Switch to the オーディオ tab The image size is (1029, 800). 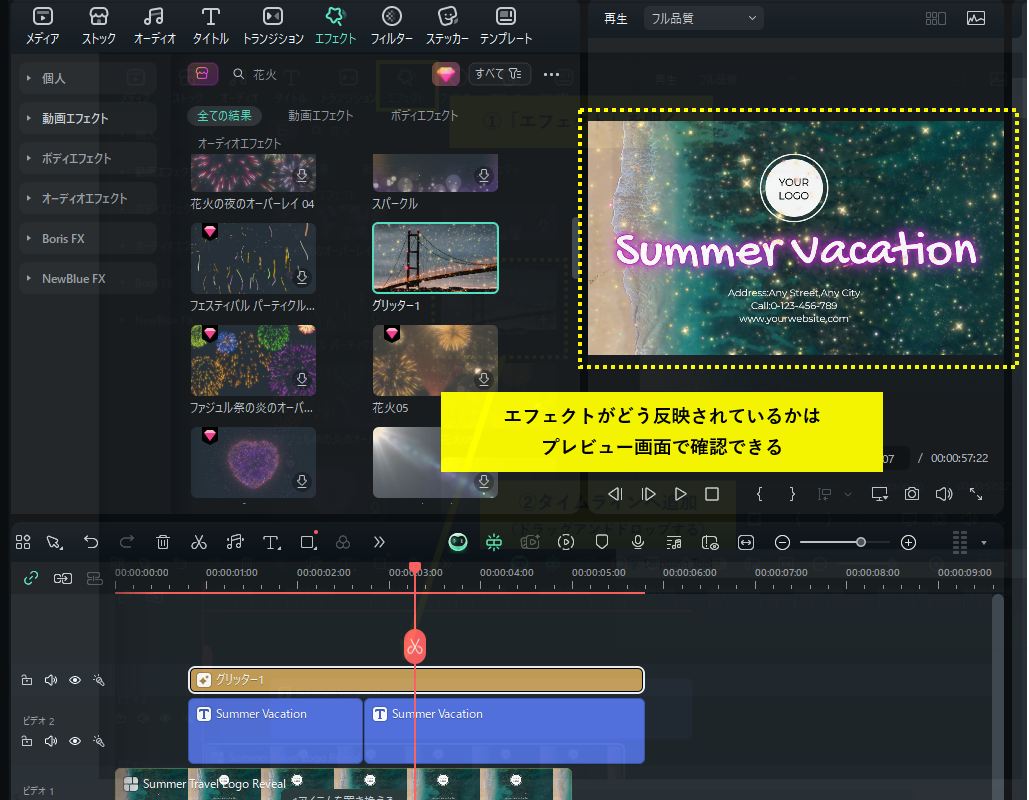pos(154,26)
